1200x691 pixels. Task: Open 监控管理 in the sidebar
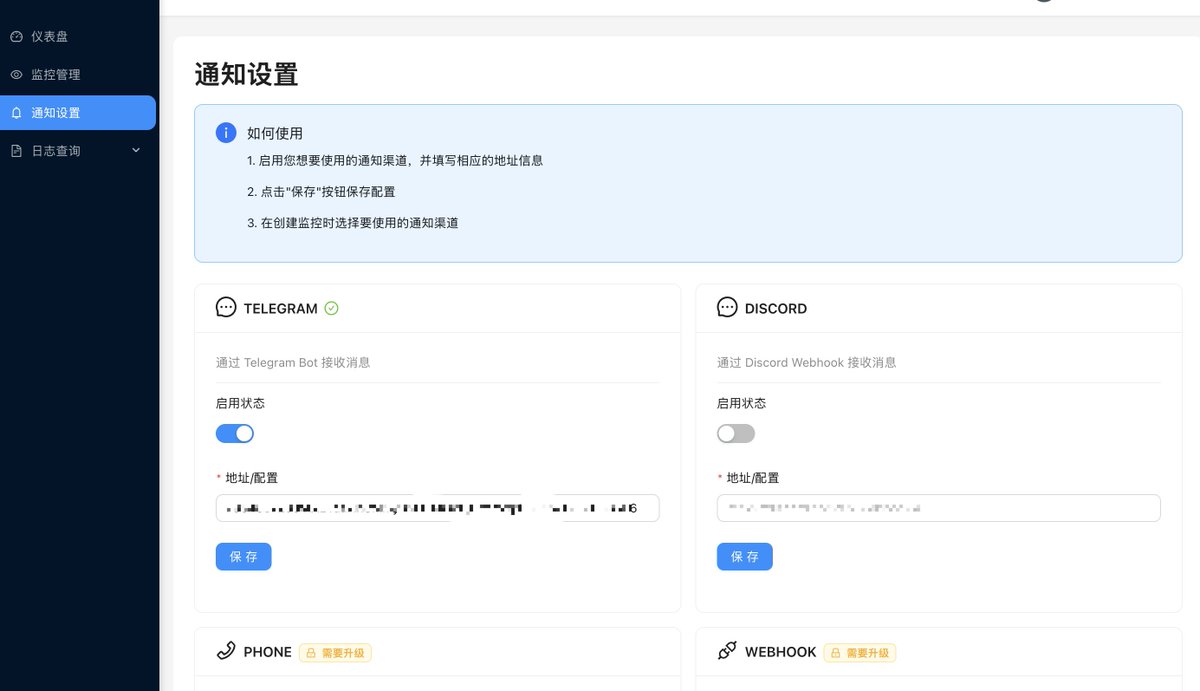click(x=78, y=74)
